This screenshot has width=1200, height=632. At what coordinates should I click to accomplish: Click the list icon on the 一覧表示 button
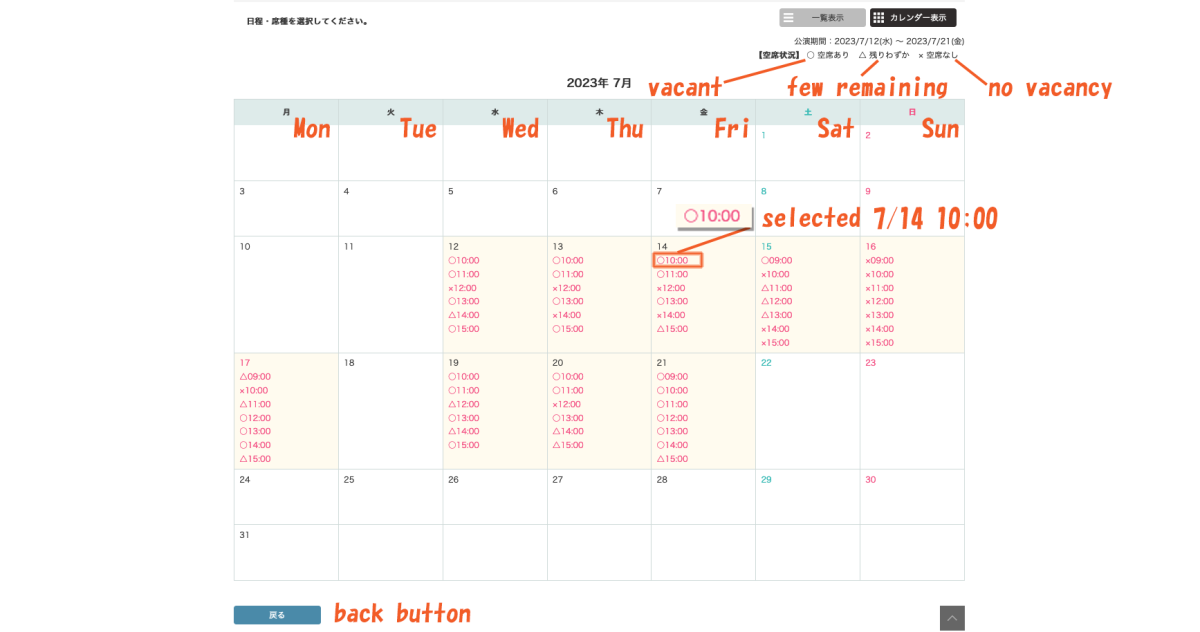(789, 18)
